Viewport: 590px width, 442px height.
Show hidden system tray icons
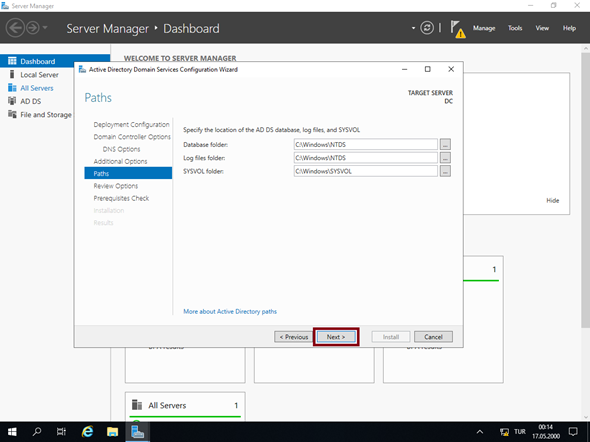(x=480, y=432)
